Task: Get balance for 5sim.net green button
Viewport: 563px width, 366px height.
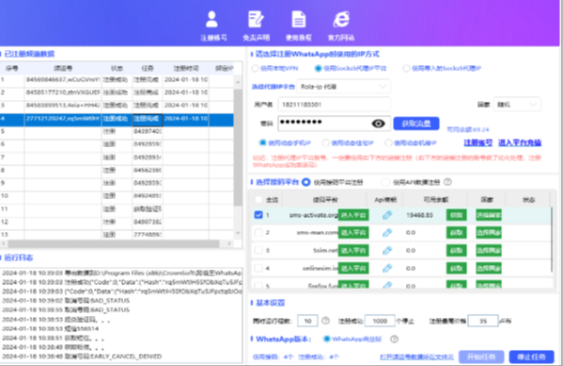Action: pyautogui.click(x=456, y=250)
